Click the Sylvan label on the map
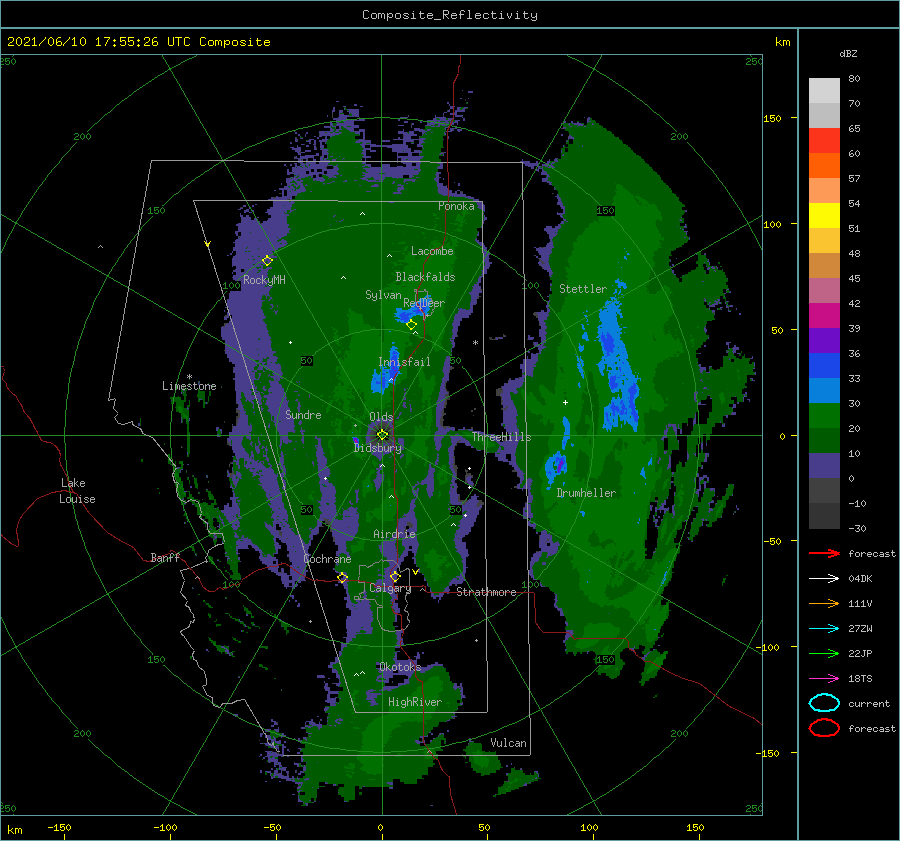This screenshot has height=841, width=900. coord(383,295)
